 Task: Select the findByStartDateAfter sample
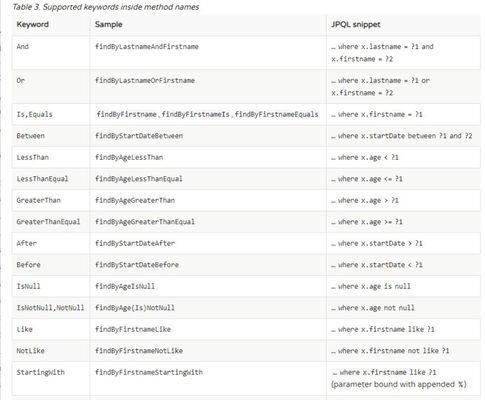click(135, 243)
